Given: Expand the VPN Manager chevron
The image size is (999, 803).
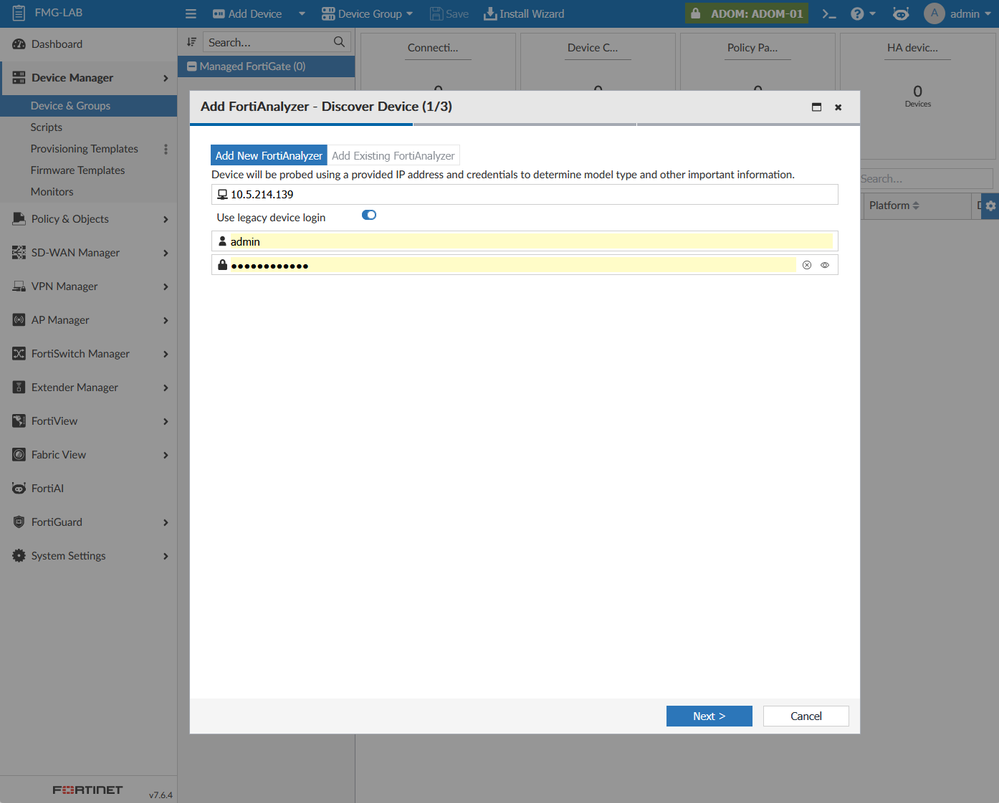Looking at the screenshot, I should pyautogui.click(x=166, y=287).
